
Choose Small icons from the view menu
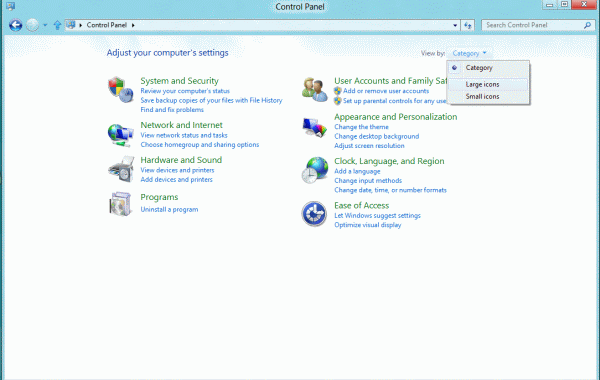tap(488, 96)
